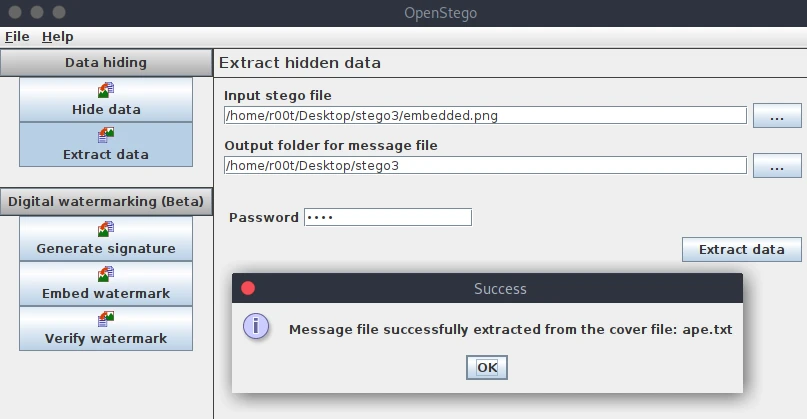Click the info icon in Success dialog
This screenshot has height=419, width=807.
pos(258,327)
